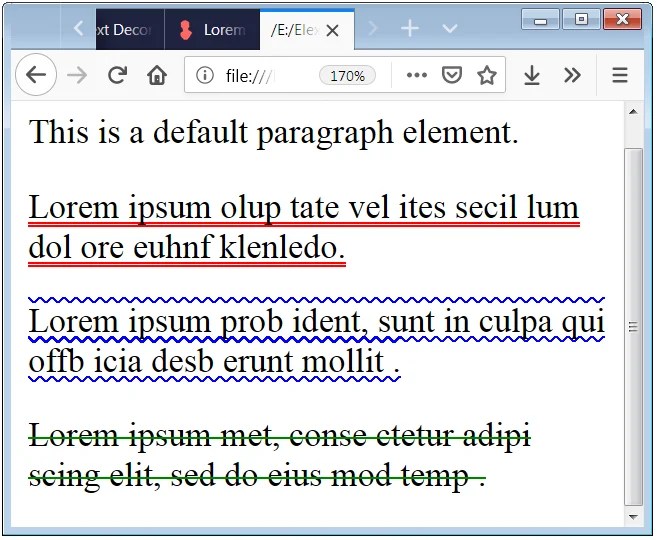This screenshot has height=540, width=657.
Task: Go back to the previous page
Action: [36, 75]
